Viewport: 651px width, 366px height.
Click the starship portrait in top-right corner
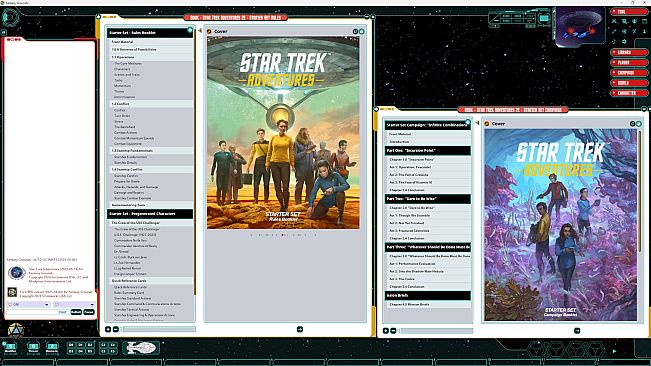click(x=580, y=26)
